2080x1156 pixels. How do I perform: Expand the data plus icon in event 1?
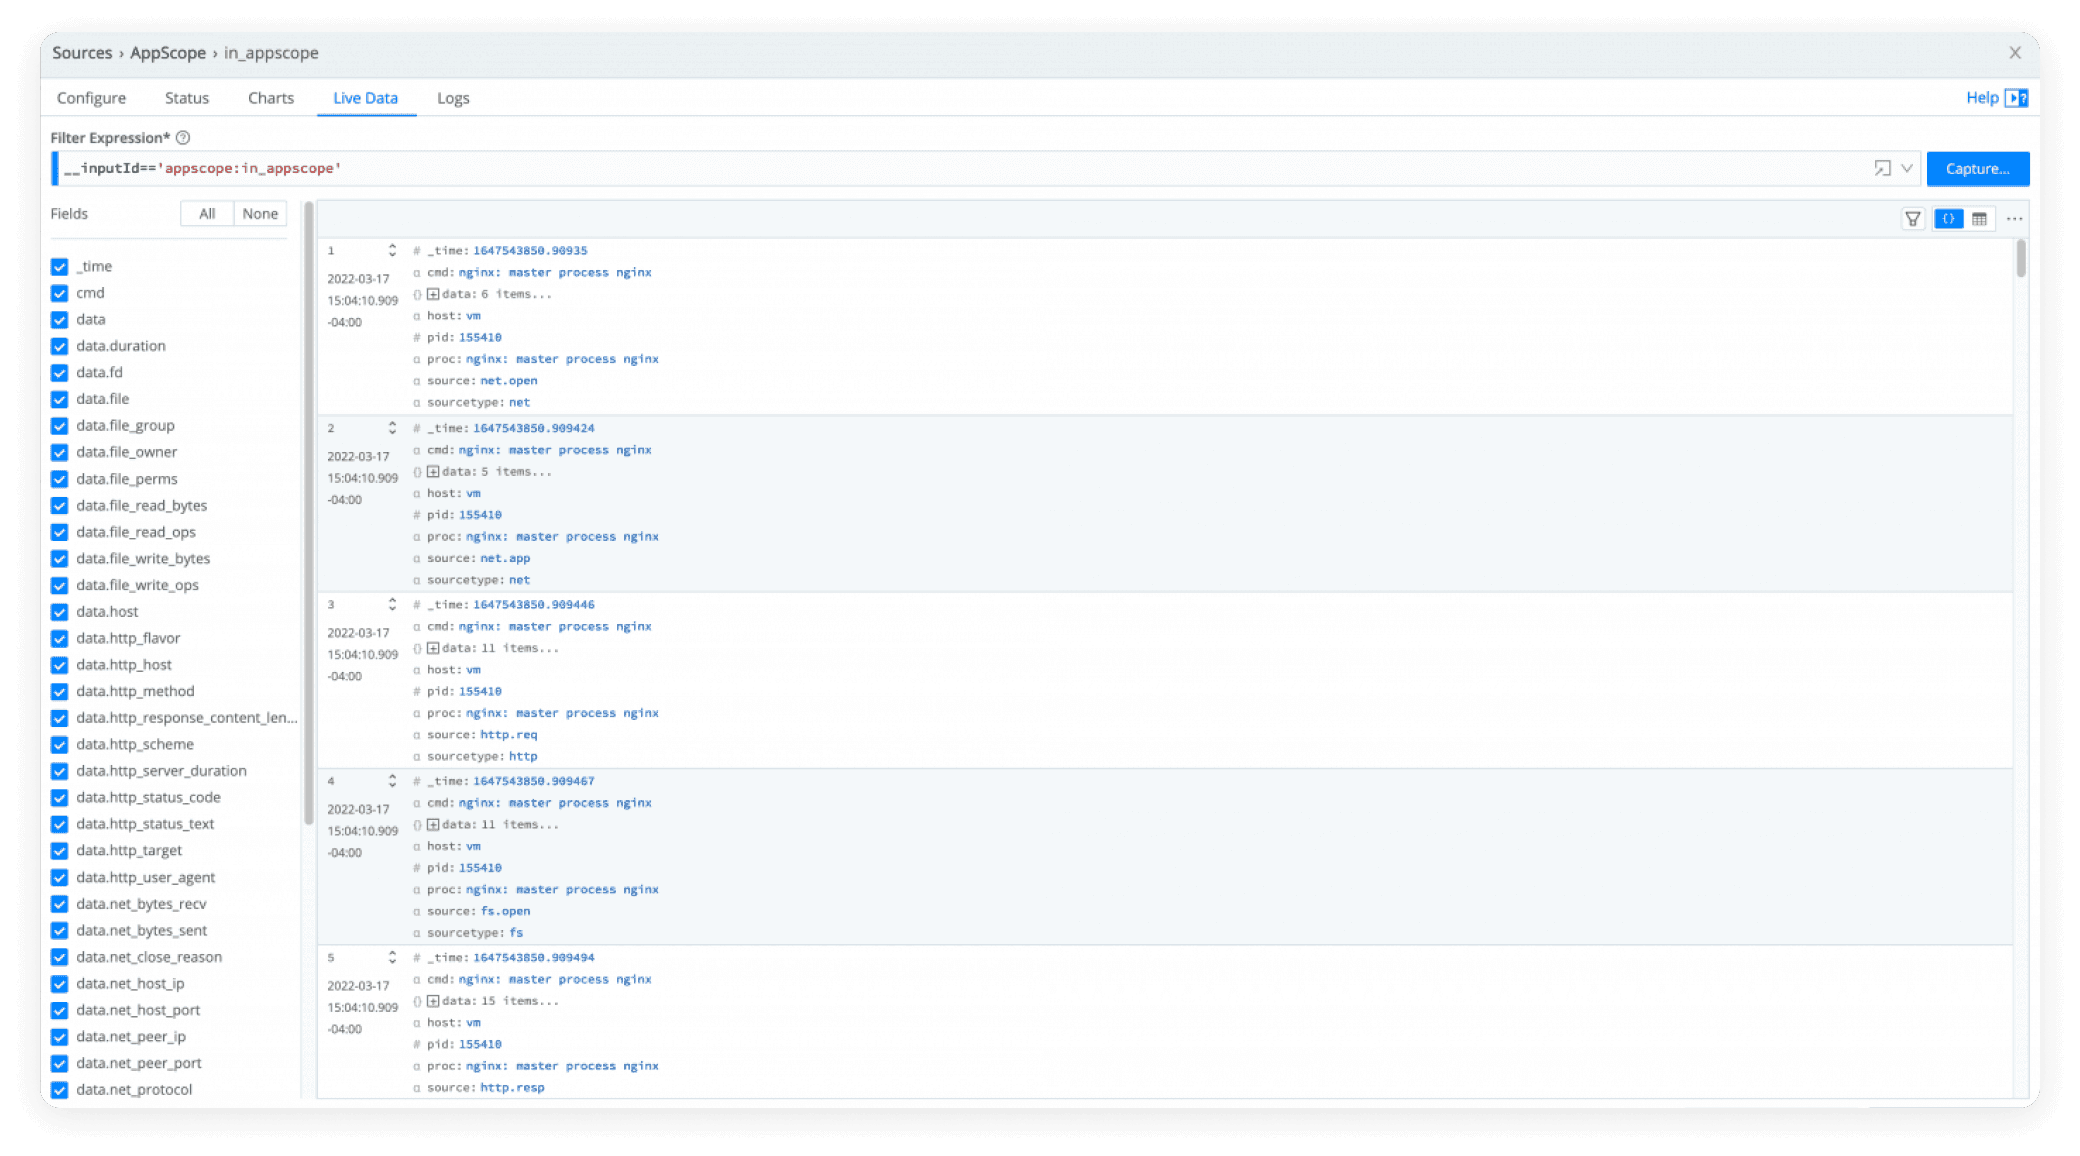(433, 294)
